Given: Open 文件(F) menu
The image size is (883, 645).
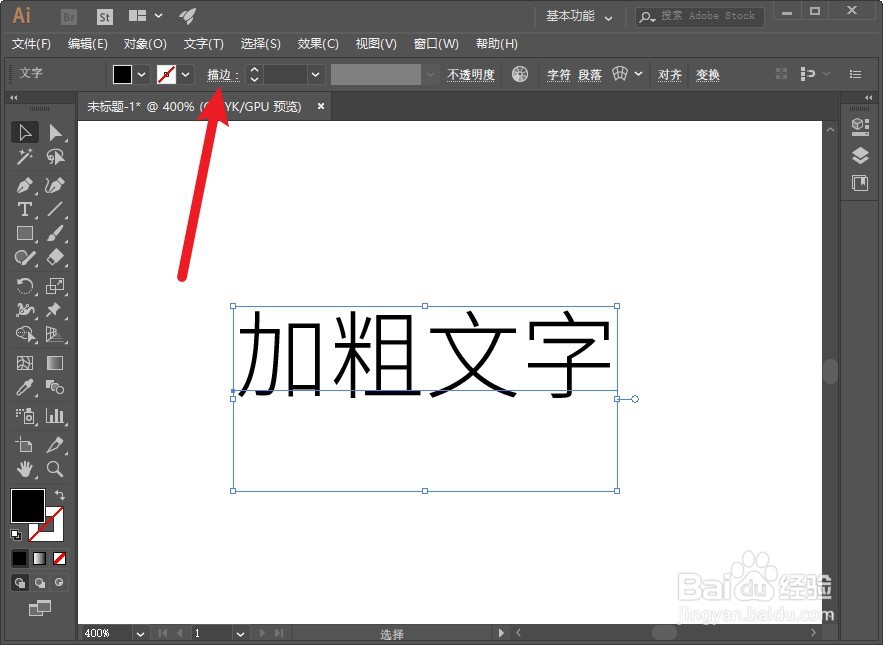Looking at the screenshot, I should pos(31,44).
